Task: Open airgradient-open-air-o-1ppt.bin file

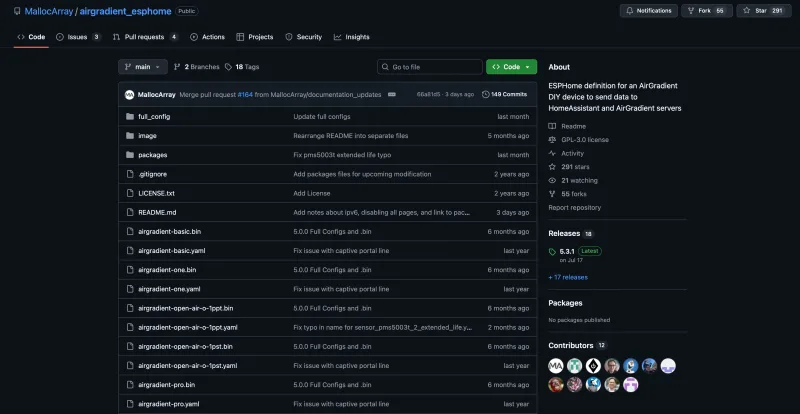Action: [x=186, y=308]
